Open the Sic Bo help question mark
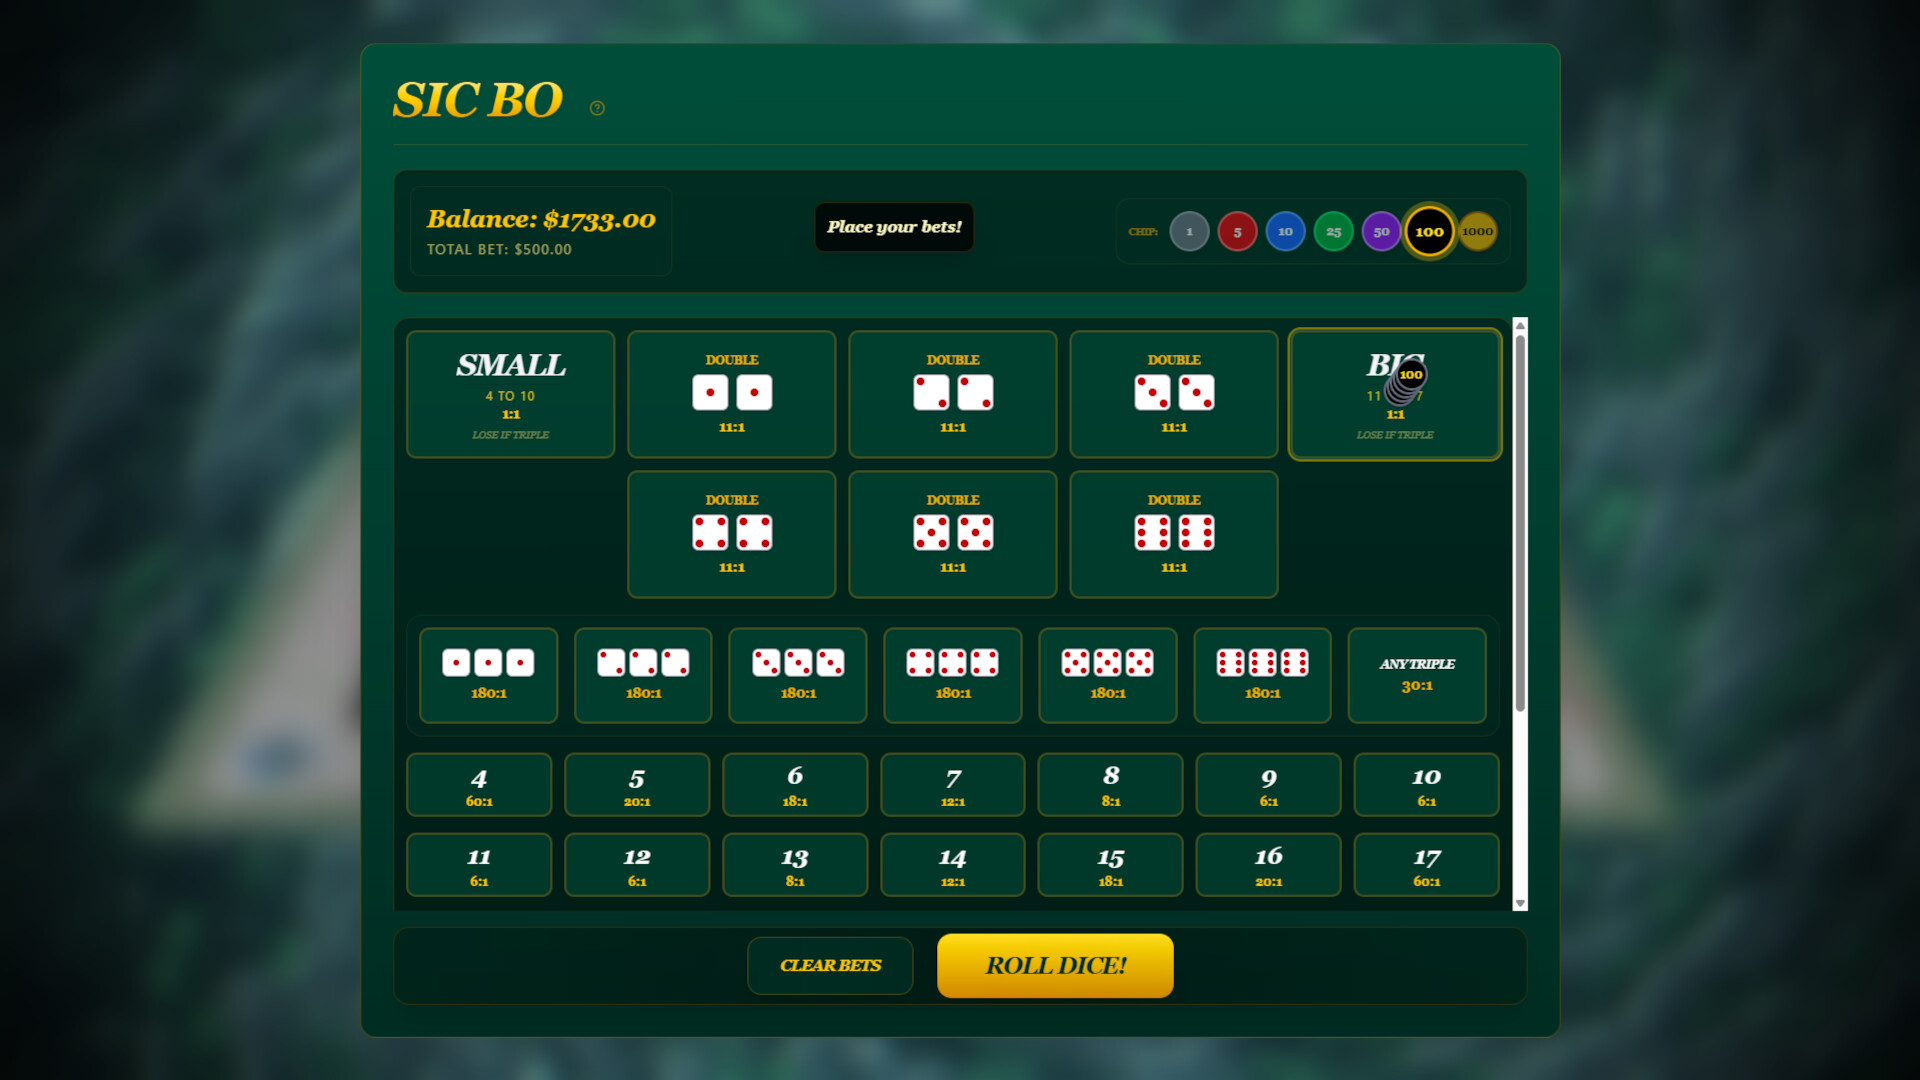The image size is (1920, 1080). (597, 107)
